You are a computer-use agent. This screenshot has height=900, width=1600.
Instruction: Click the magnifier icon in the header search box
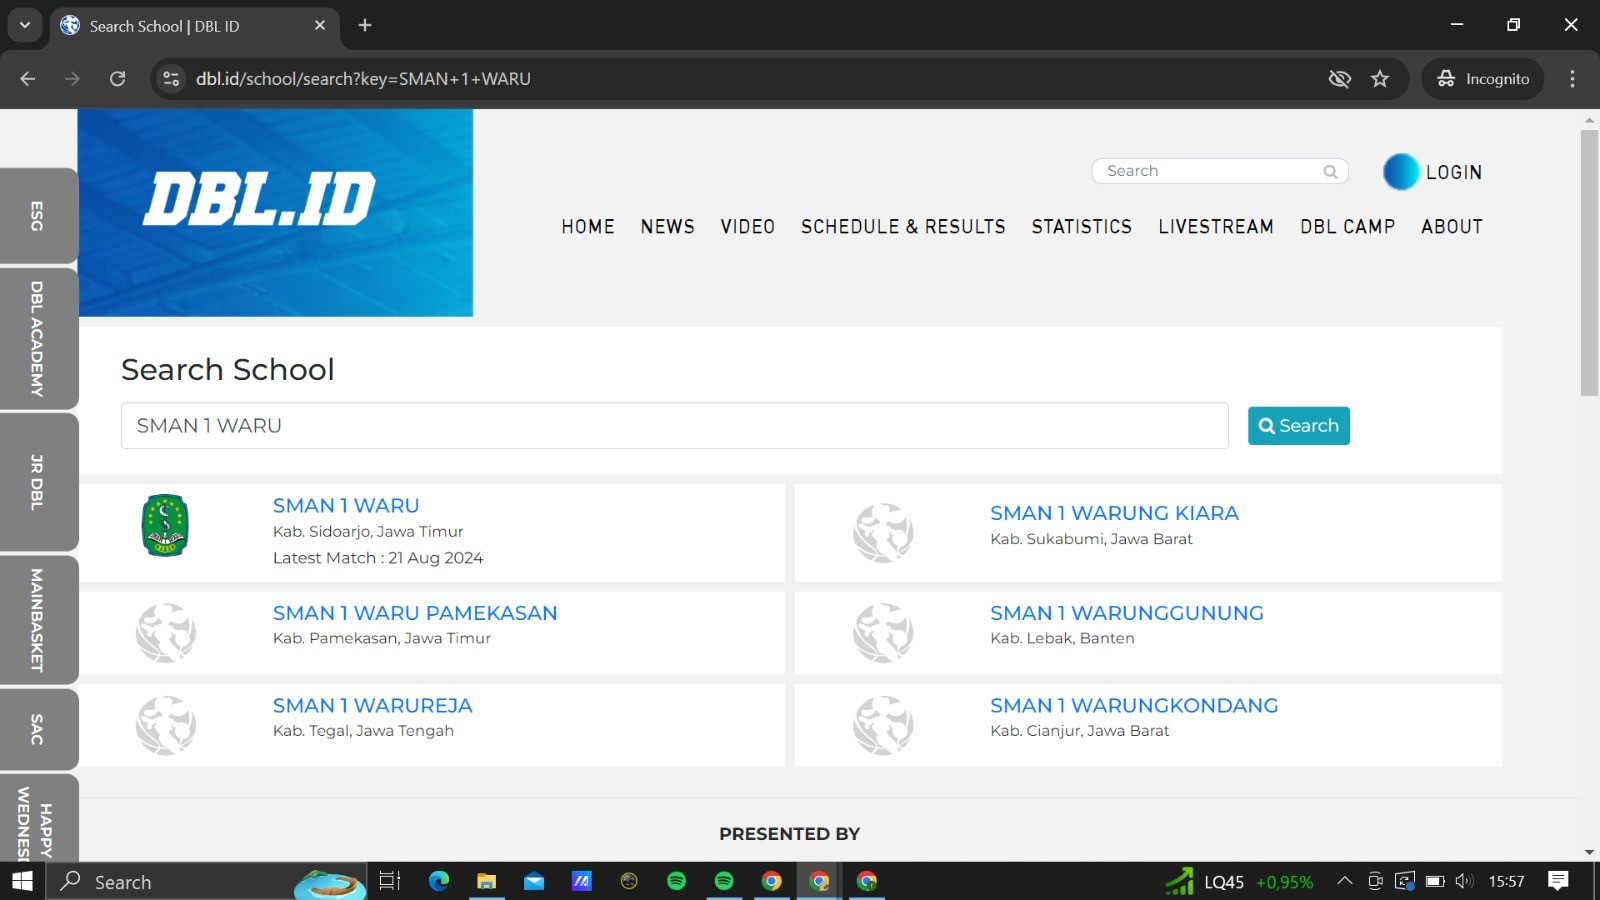click(1330, 172)
